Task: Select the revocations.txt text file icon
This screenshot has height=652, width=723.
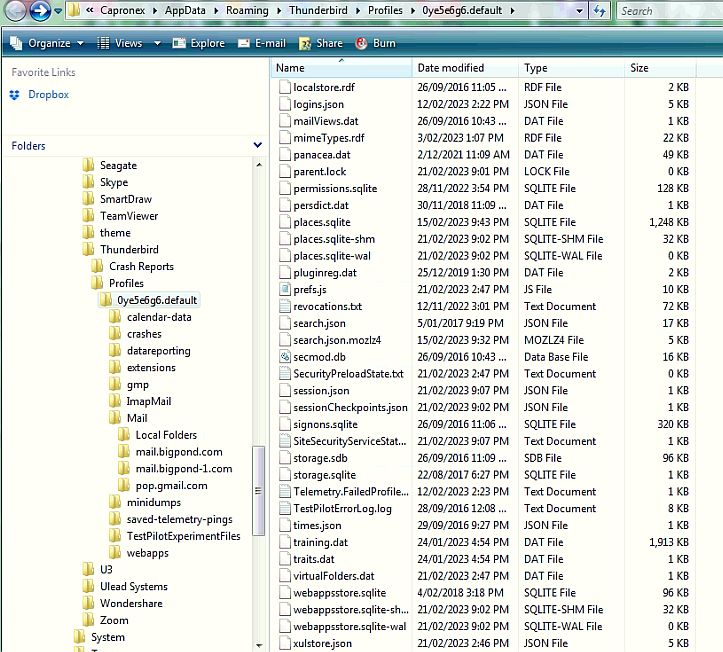Action: (x=285, y=306)
